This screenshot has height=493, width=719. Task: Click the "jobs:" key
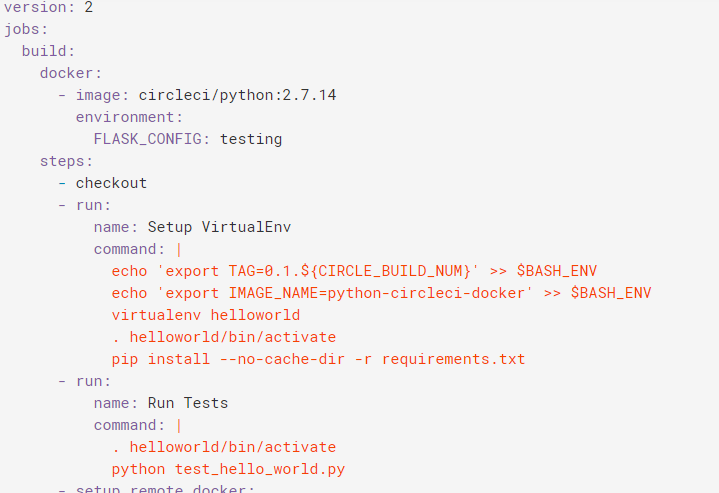click(24, 29)
